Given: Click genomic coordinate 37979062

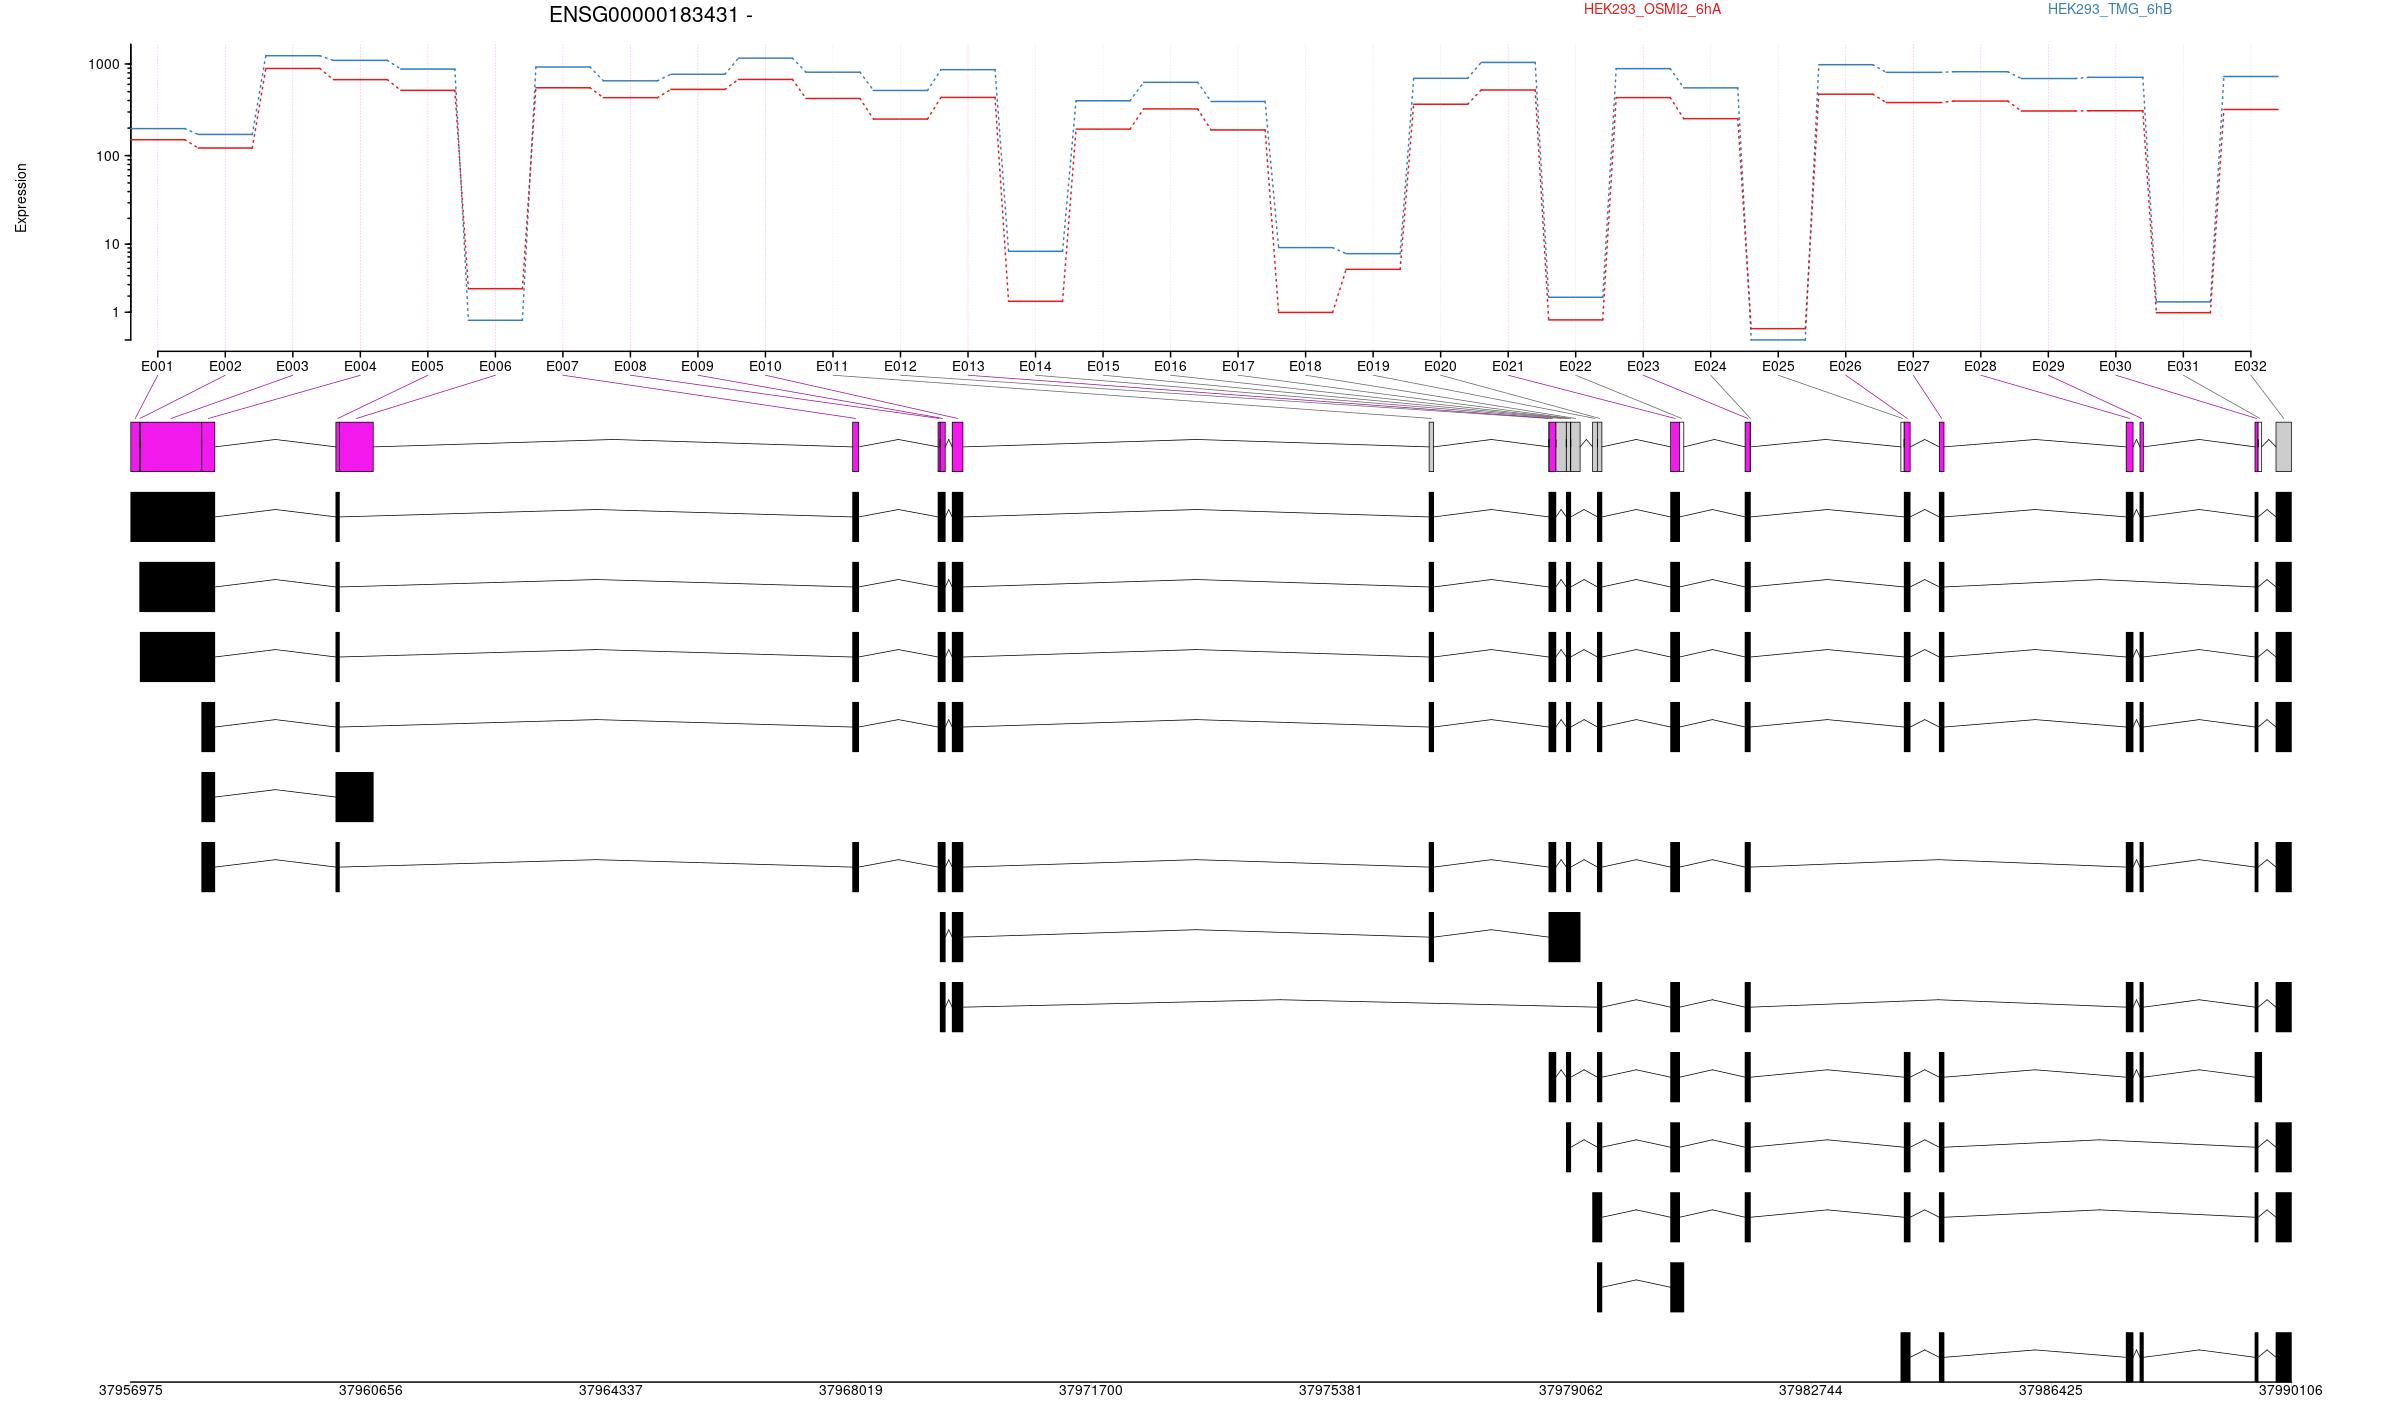Looking at the screenshot, I should pos(1570,1390).
